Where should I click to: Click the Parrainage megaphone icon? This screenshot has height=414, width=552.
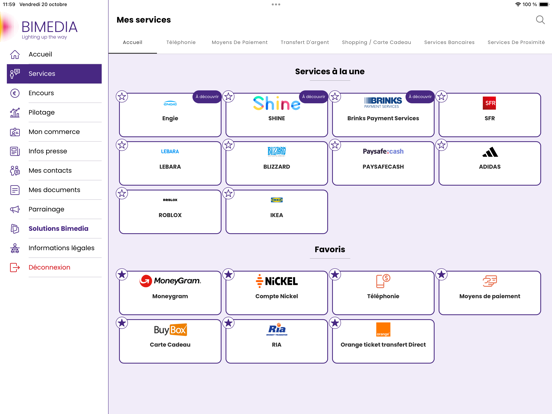coord(15,209)
